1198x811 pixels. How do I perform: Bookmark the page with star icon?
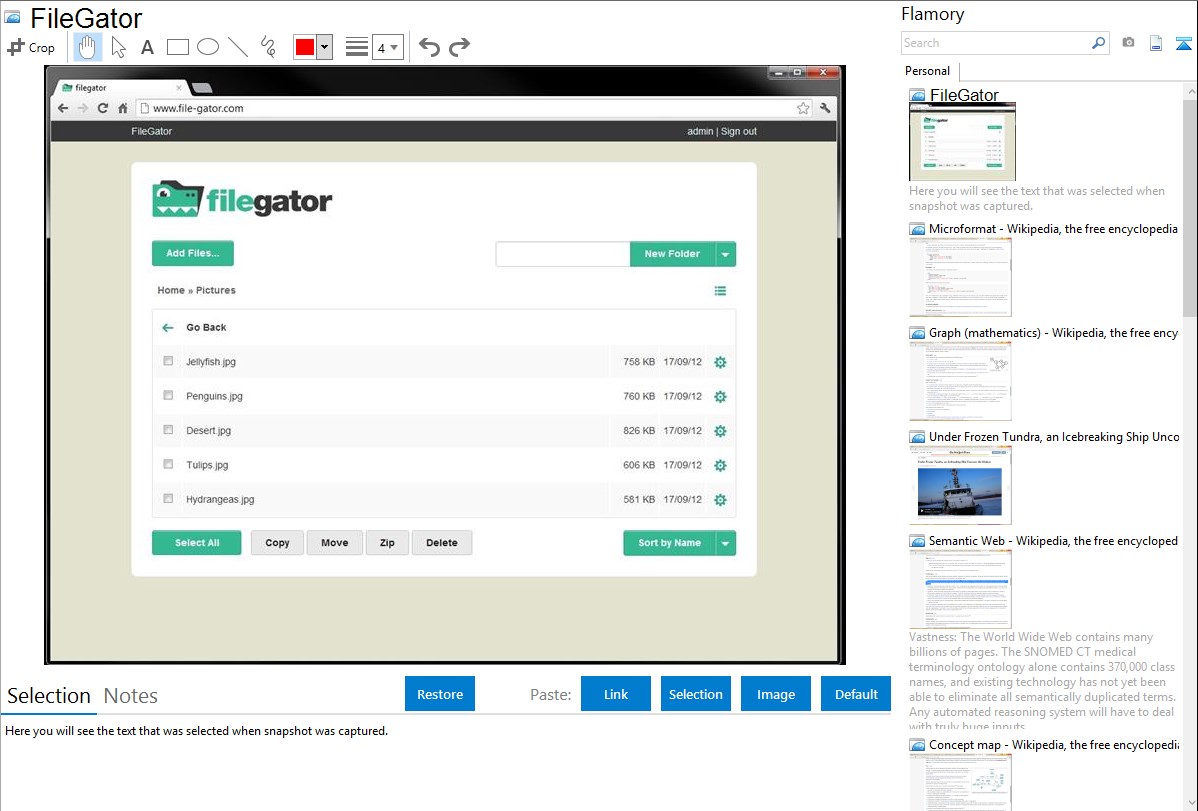tap(803, 108)
